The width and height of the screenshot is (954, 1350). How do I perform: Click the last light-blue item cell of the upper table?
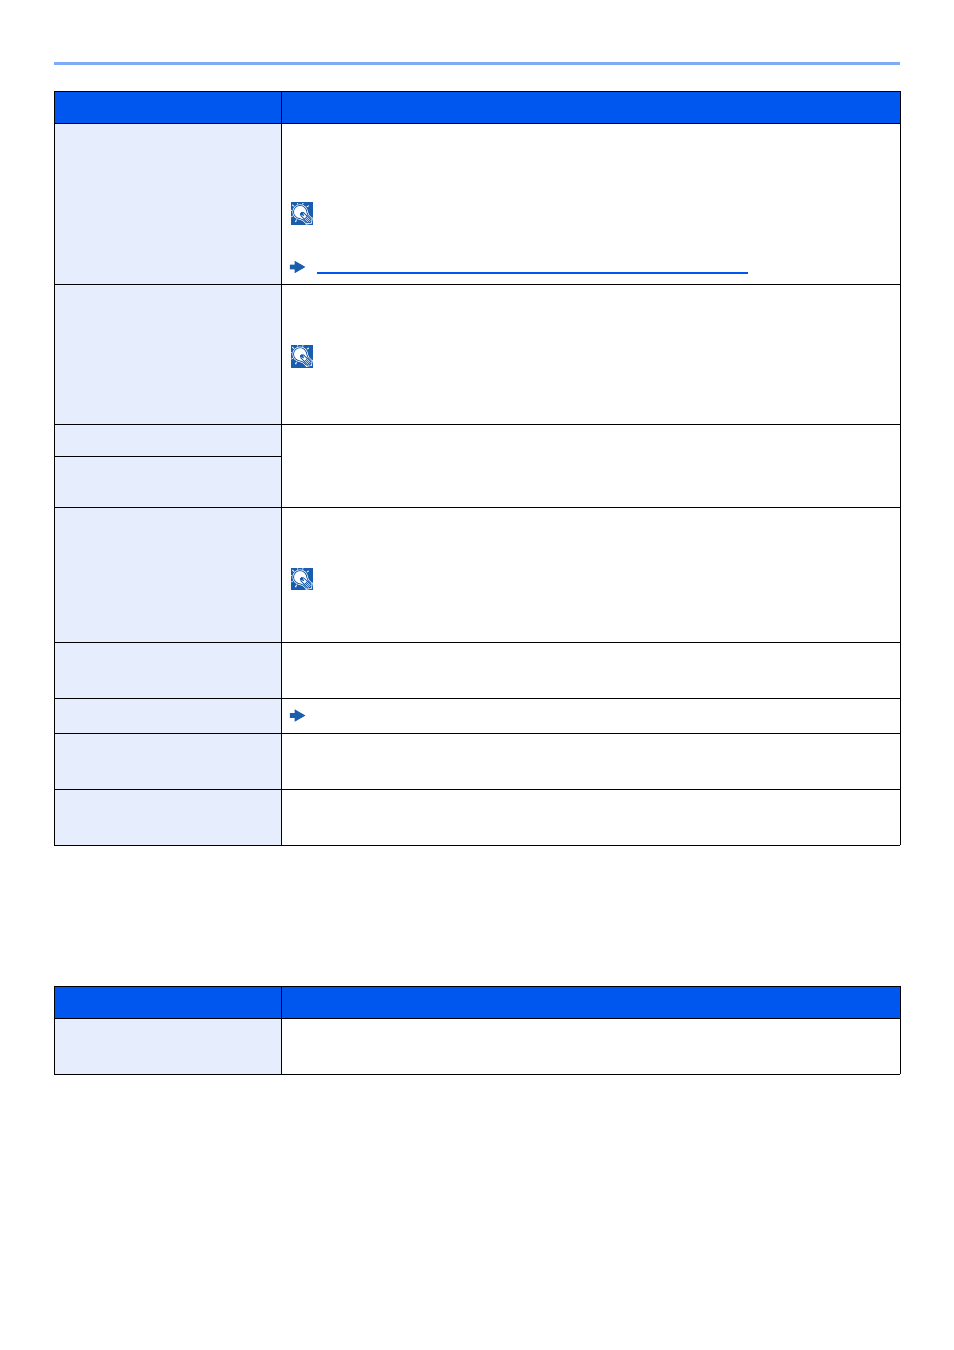click(168, 818)
